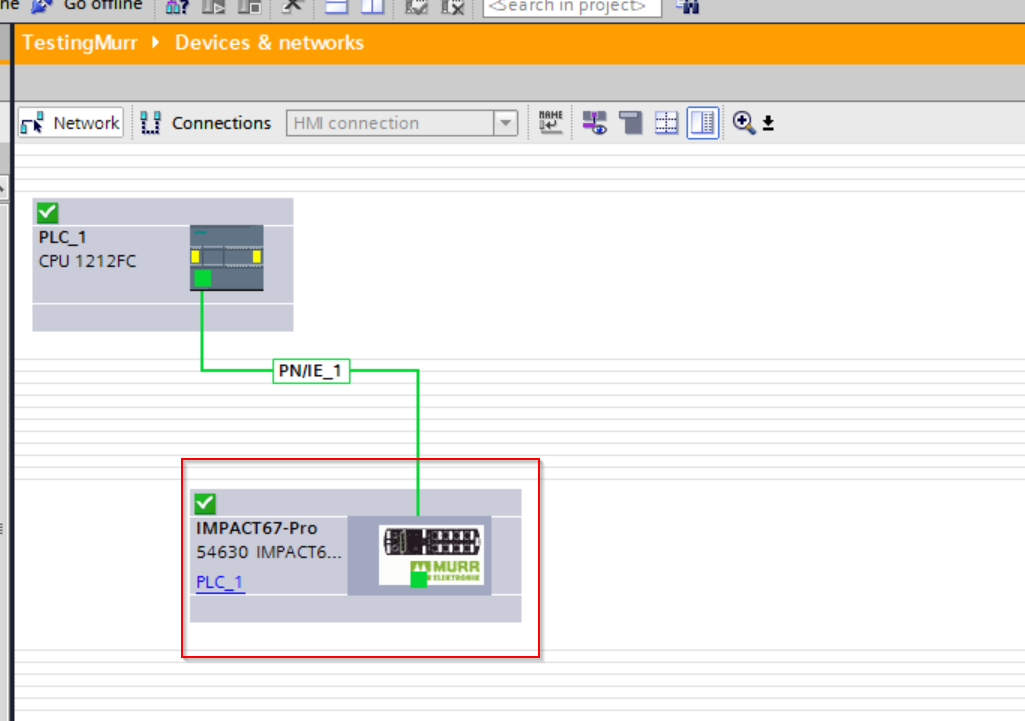Select the 54630 IMPACT6... type text

pyautogui.click(x=269, y=552)
